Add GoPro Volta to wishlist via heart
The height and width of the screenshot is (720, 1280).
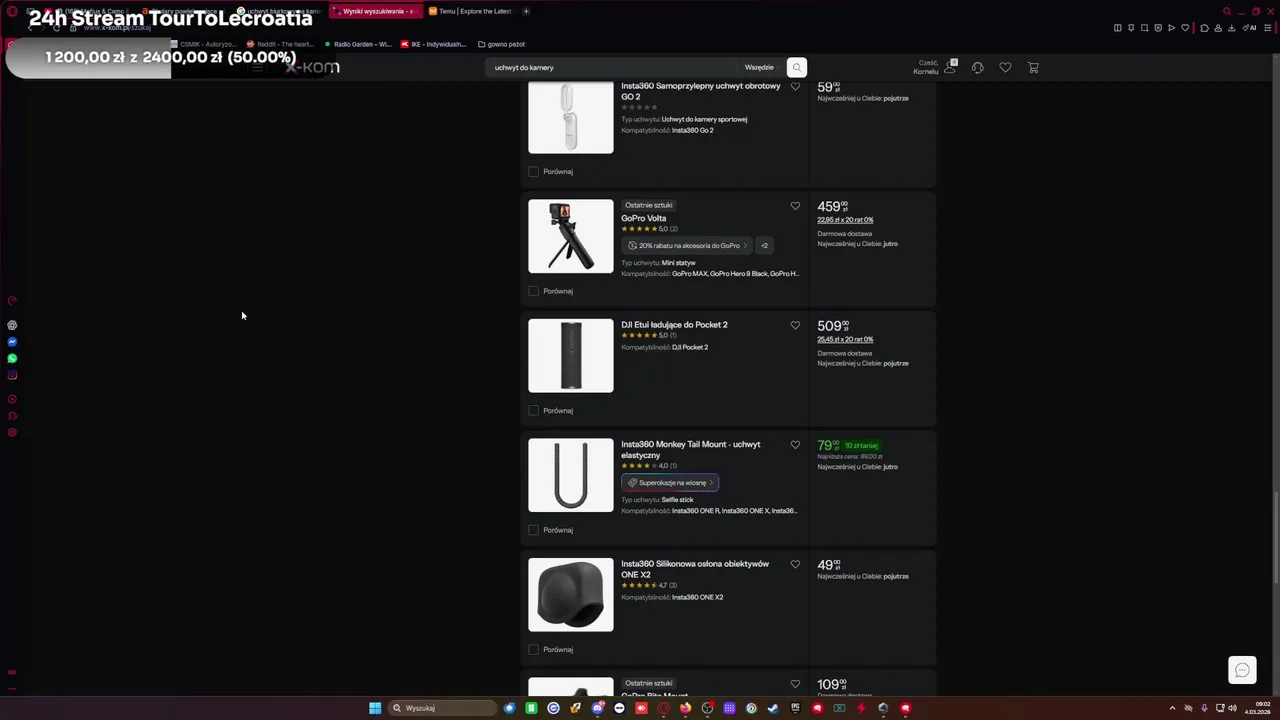[795, 206]
